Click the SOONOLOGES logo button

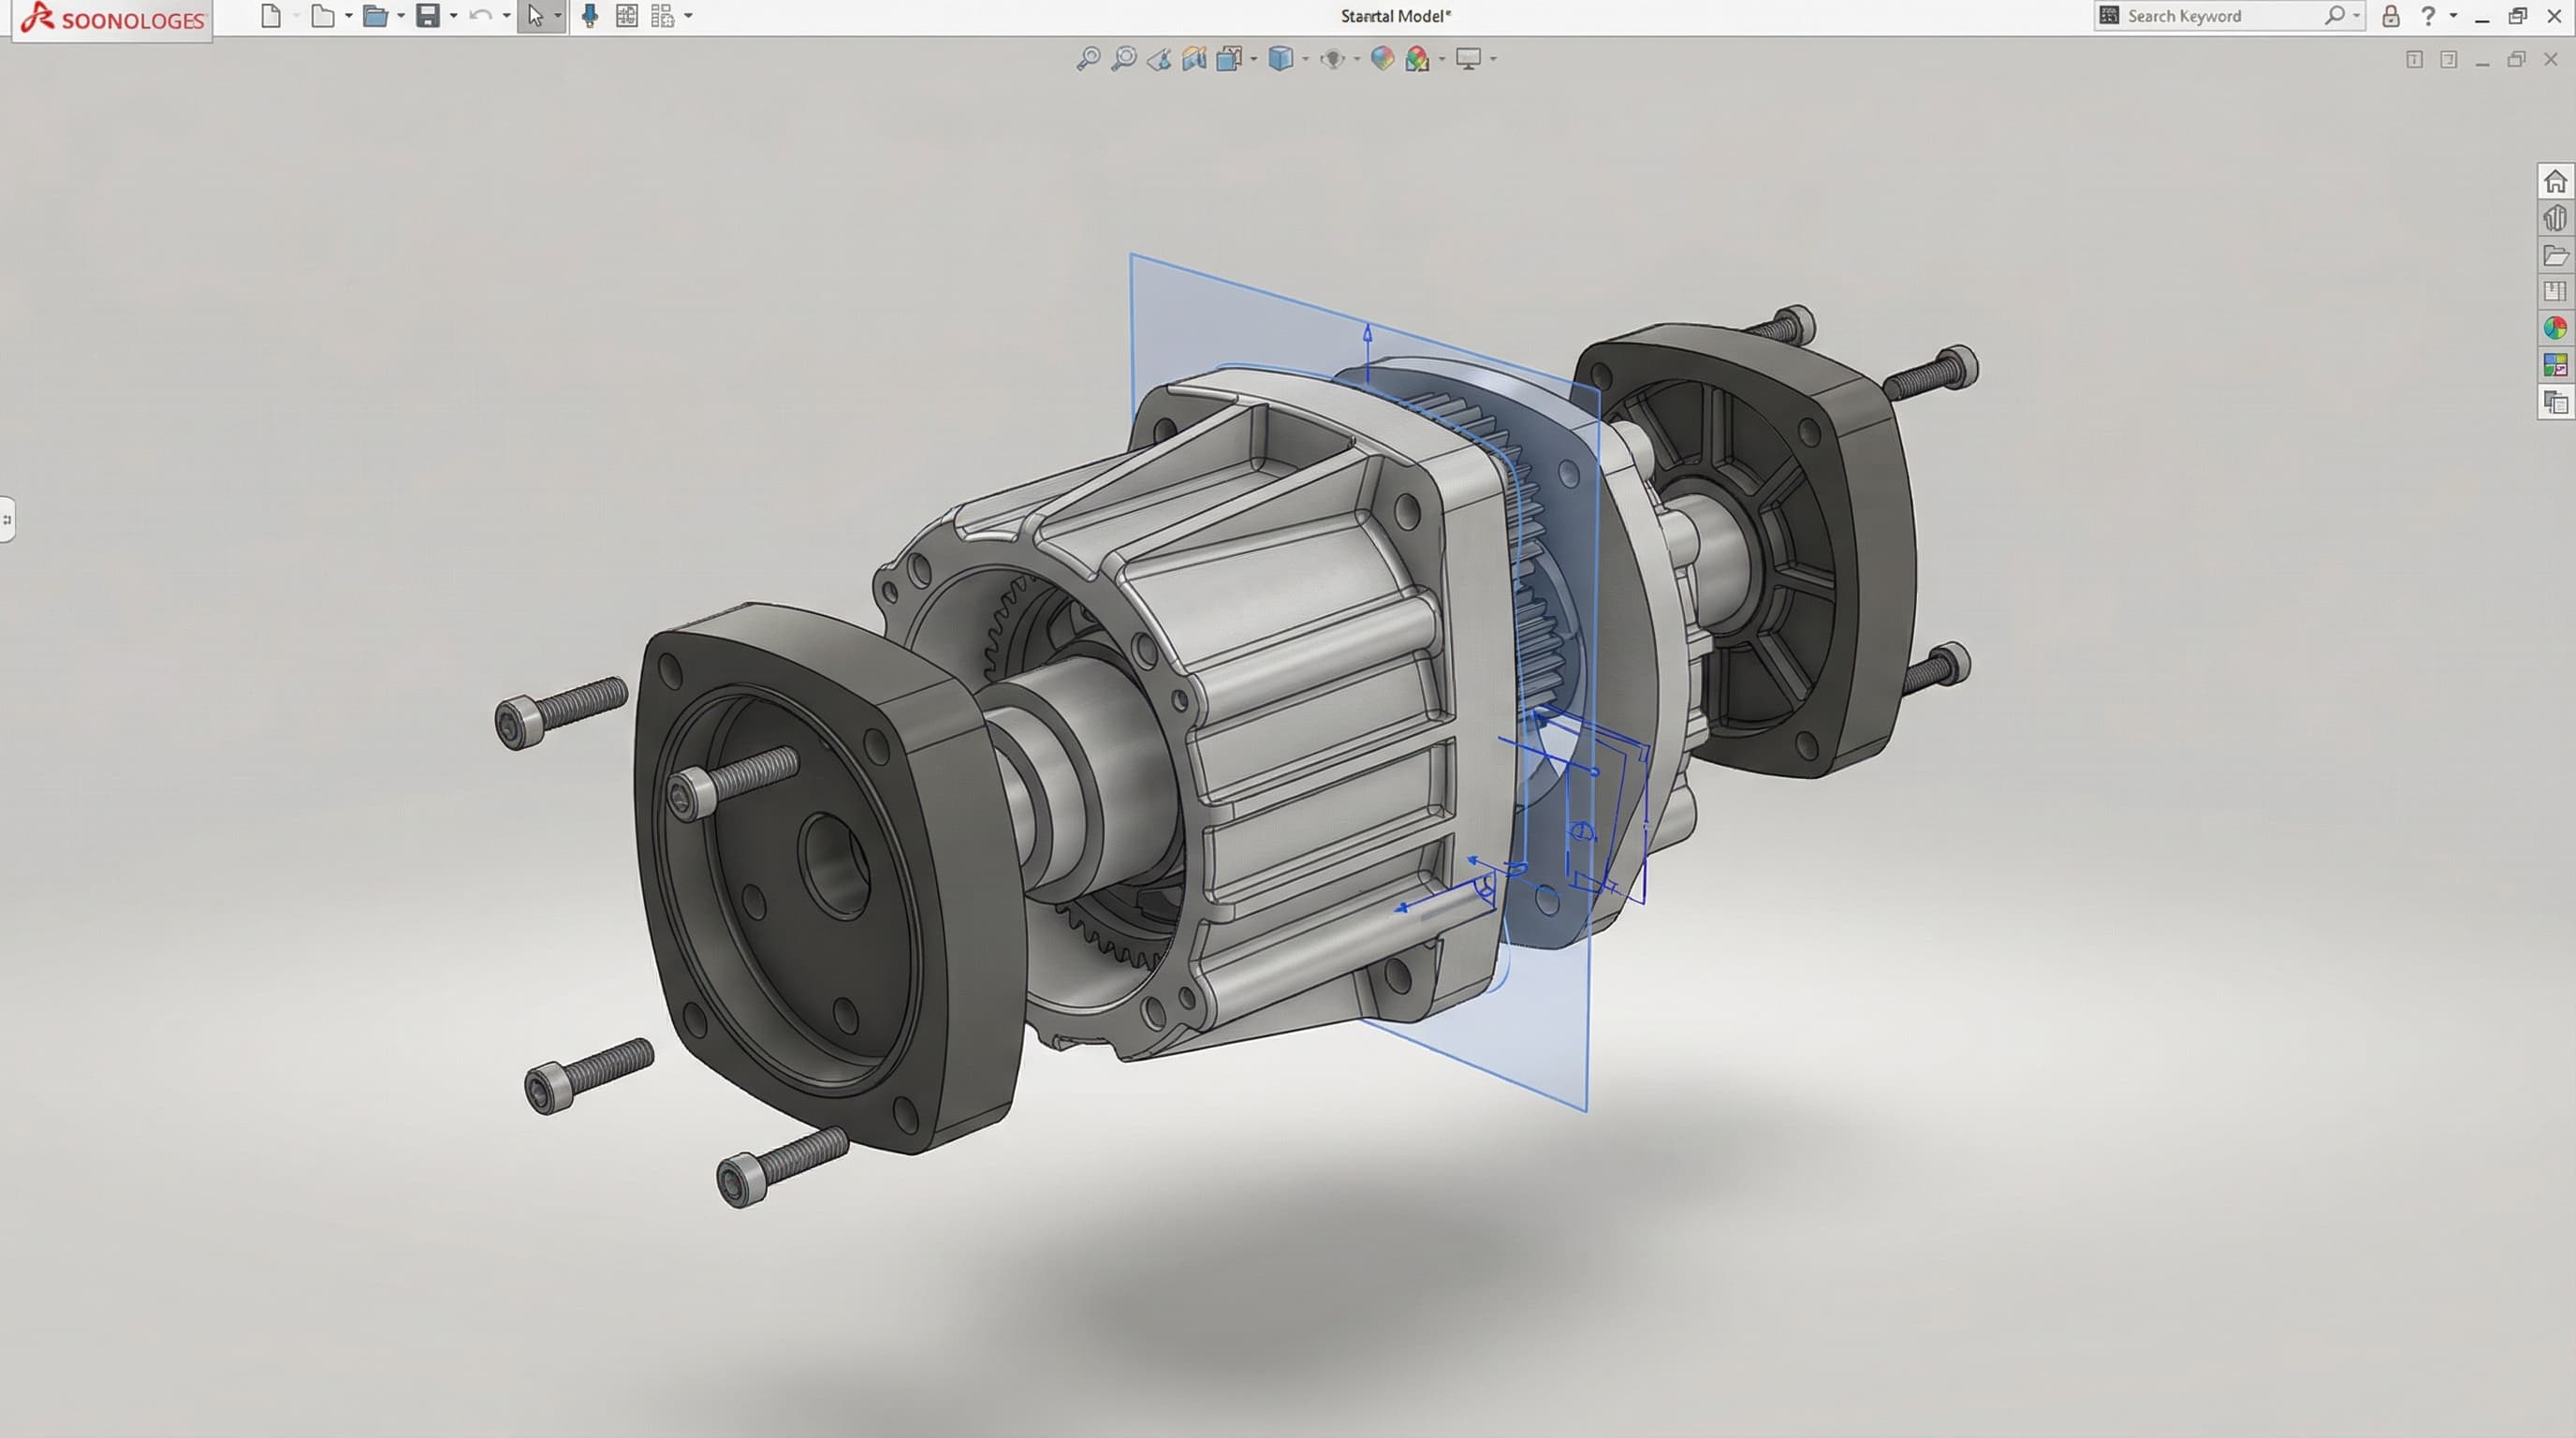click(x=110, y=17)
